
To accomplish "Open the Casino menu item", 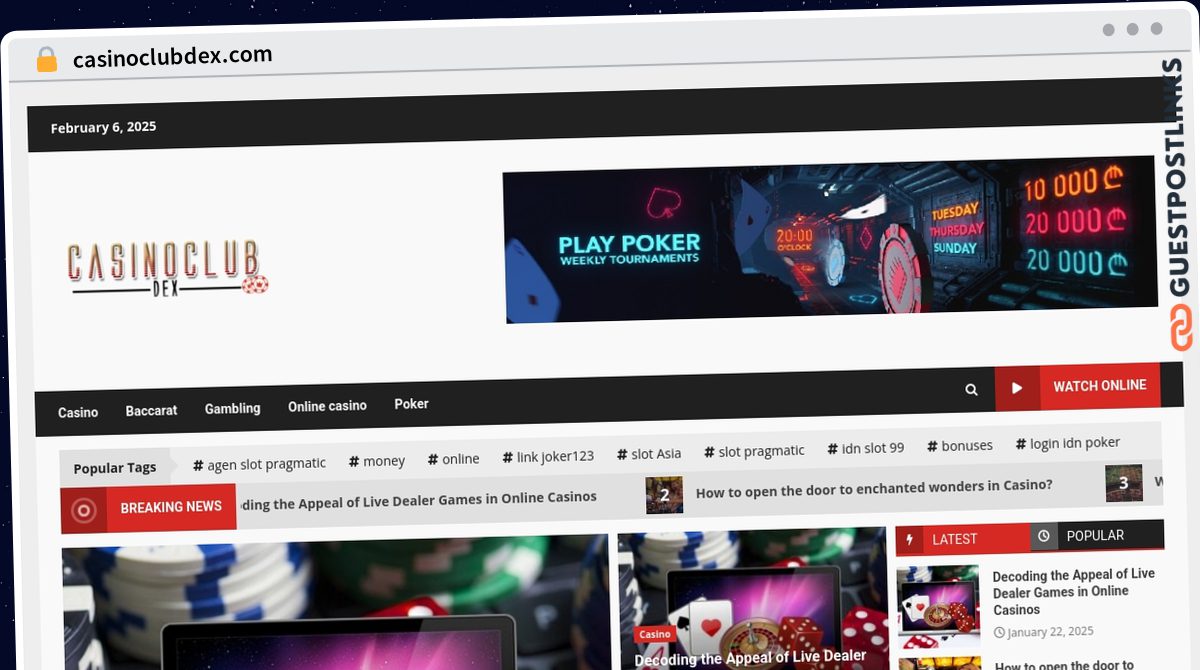I will [x=78, y=412].
